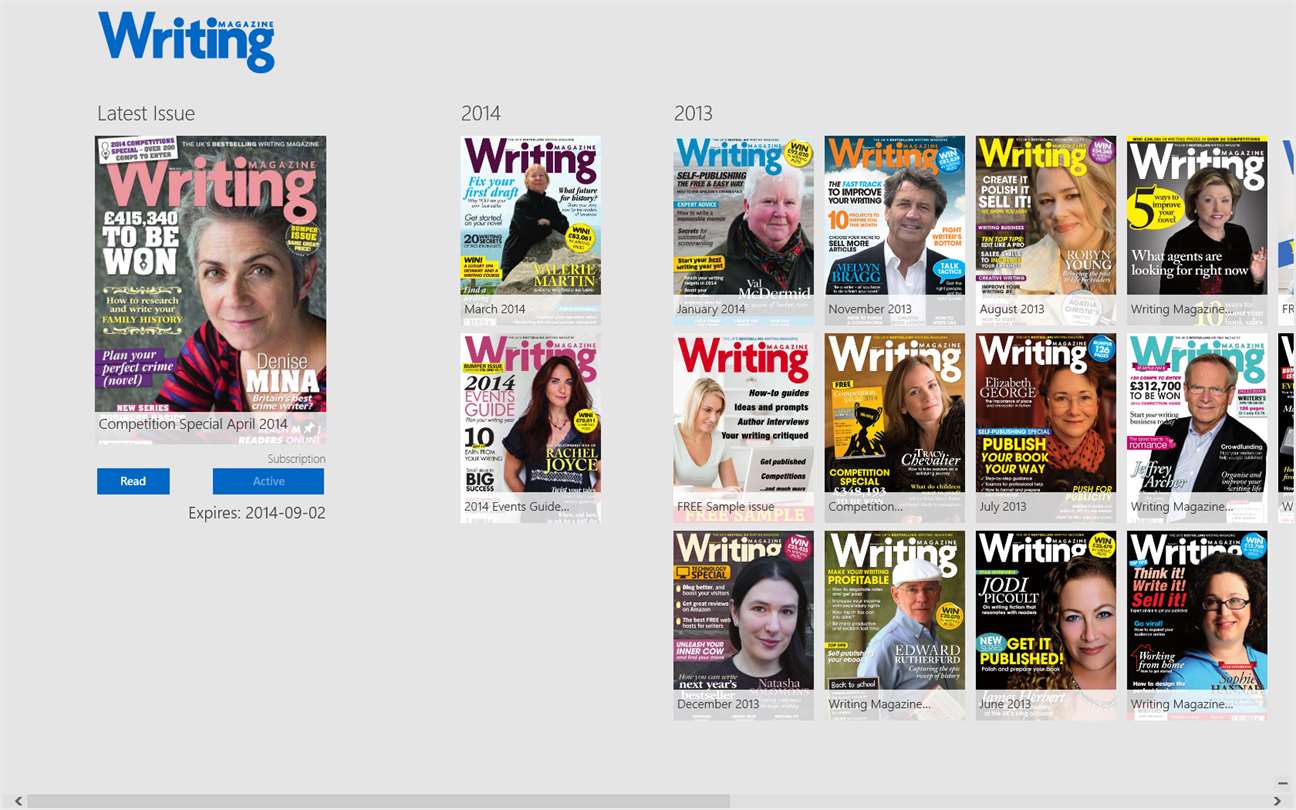Select the January 2014 Val McDermid issue

[744, 231]
